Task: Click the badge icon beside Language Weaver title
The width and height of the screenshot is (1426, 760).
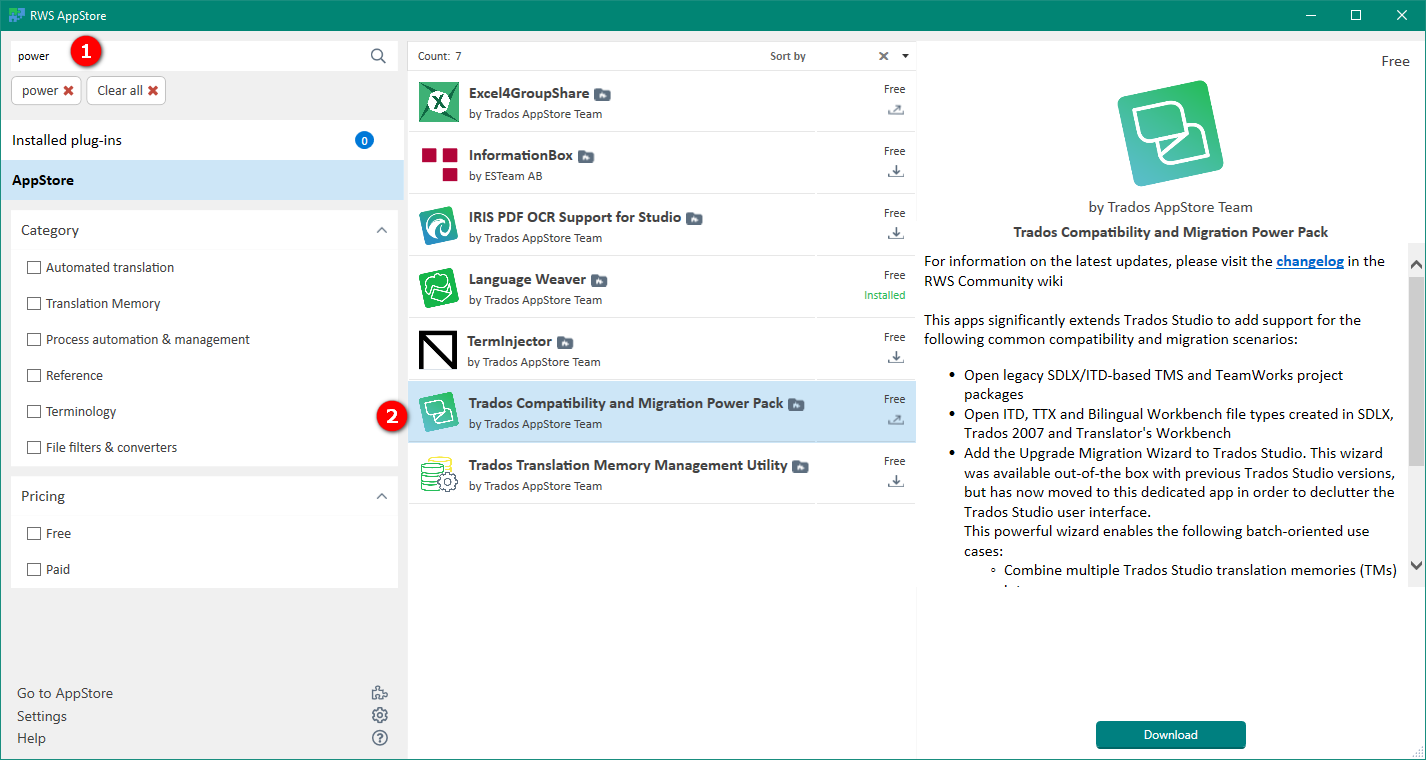Action: click(599, 281)
